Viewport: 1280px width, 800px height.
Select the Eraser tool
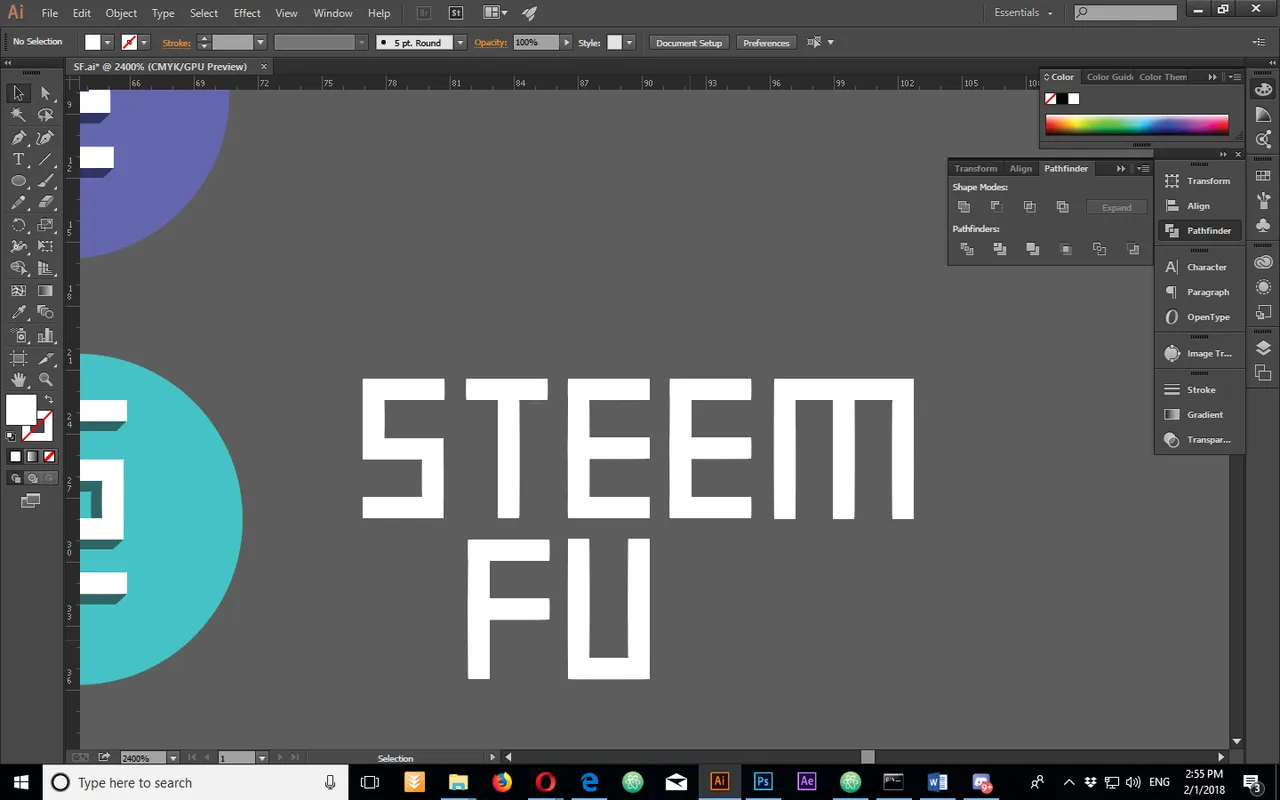click(45, 203)
